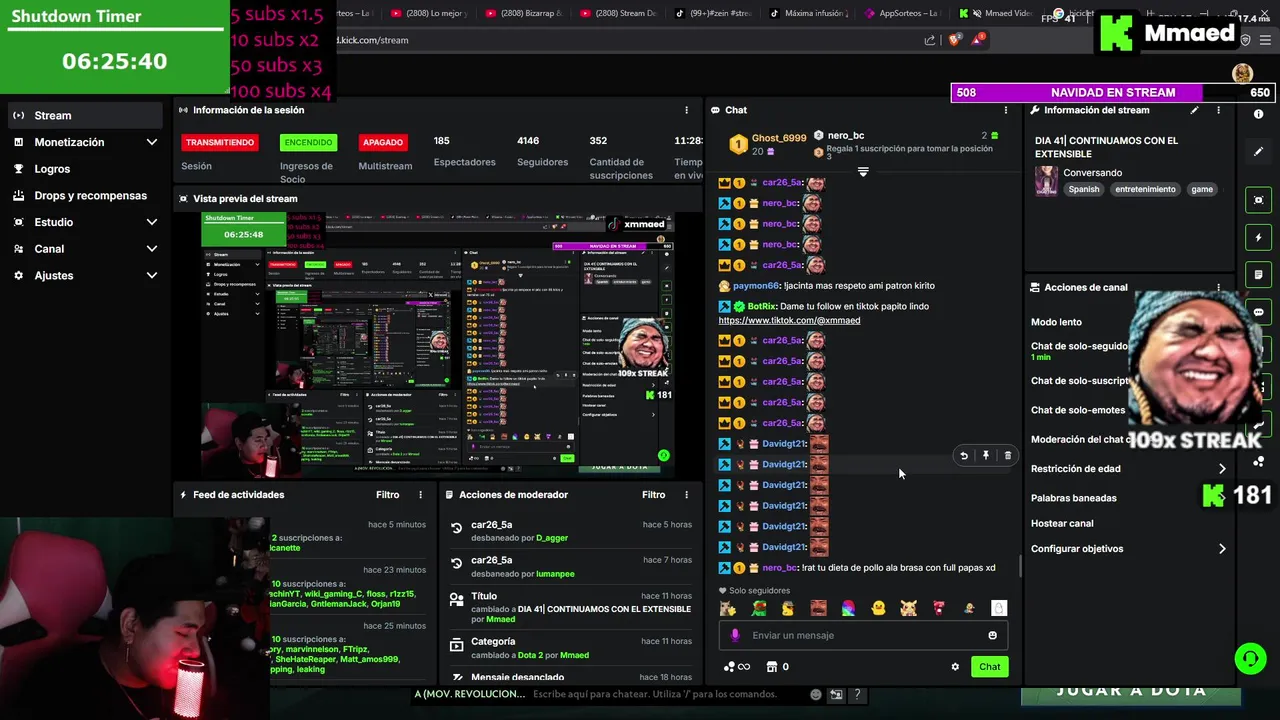This screenshot has height=720, width=1280.
Task: Open Chat panel three-dot options
Action: (x=1006, y=110)
